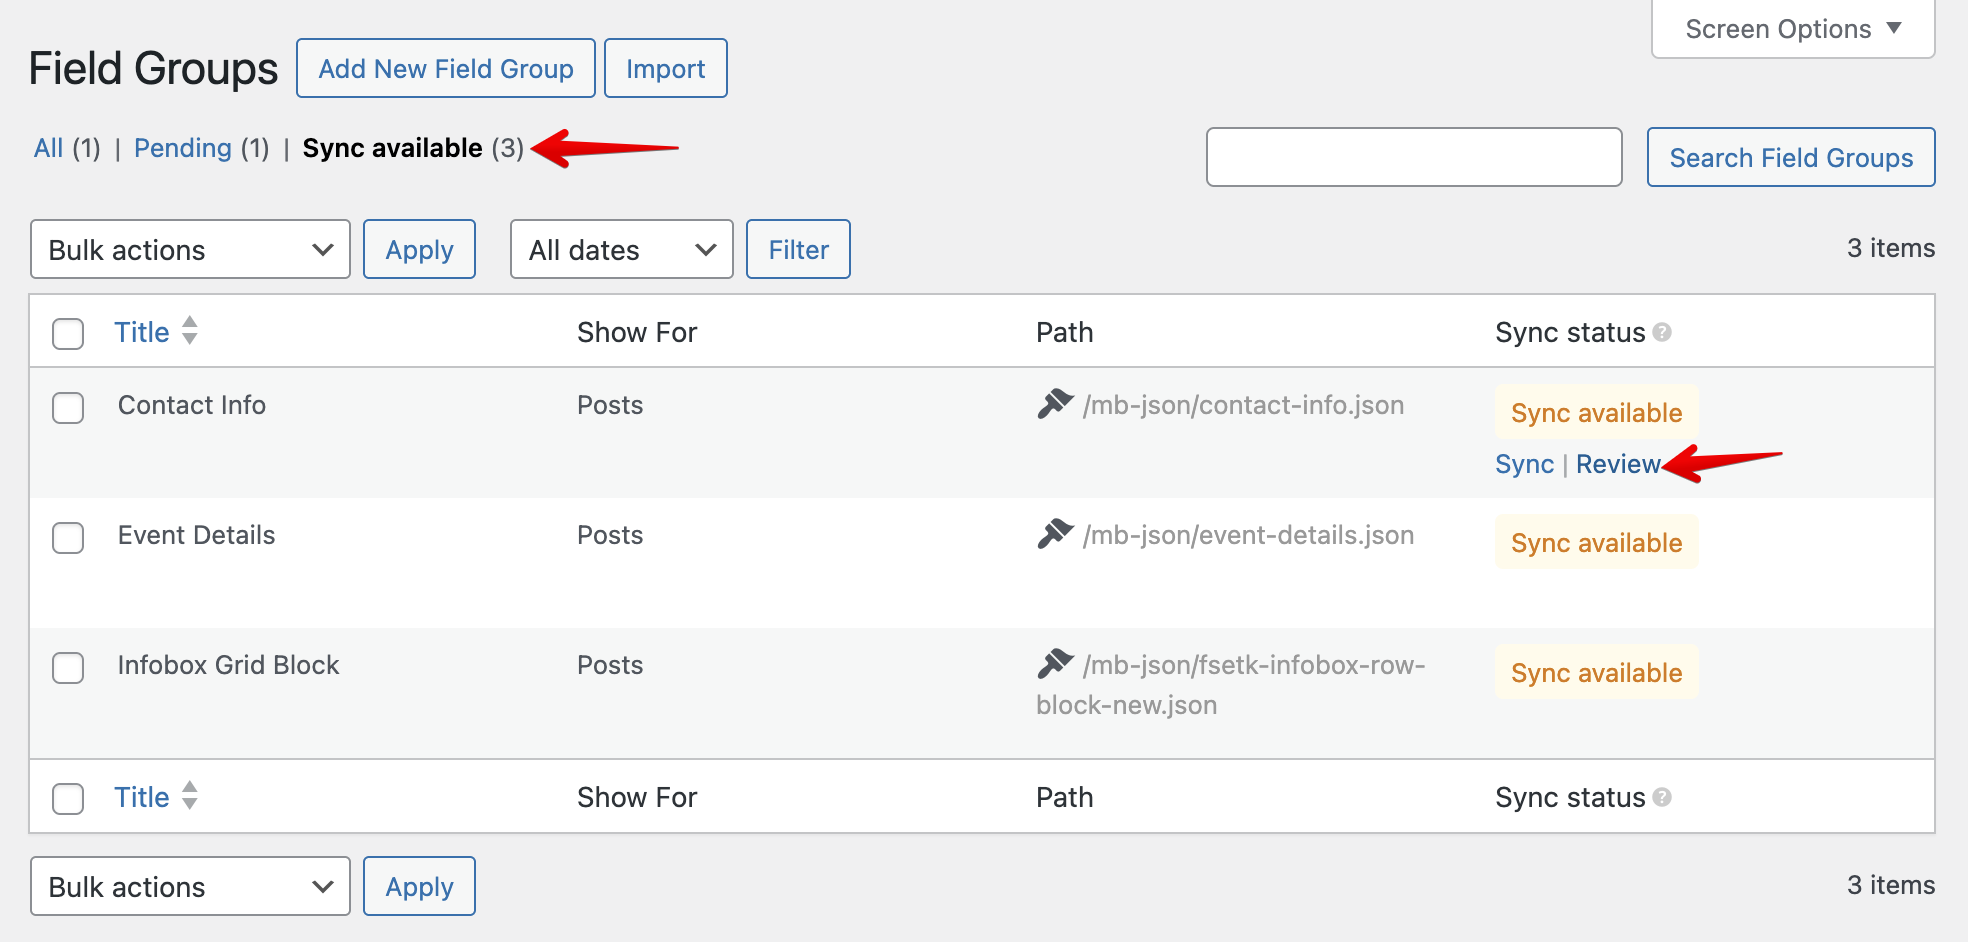Show All field groups view

pos(48,148)
